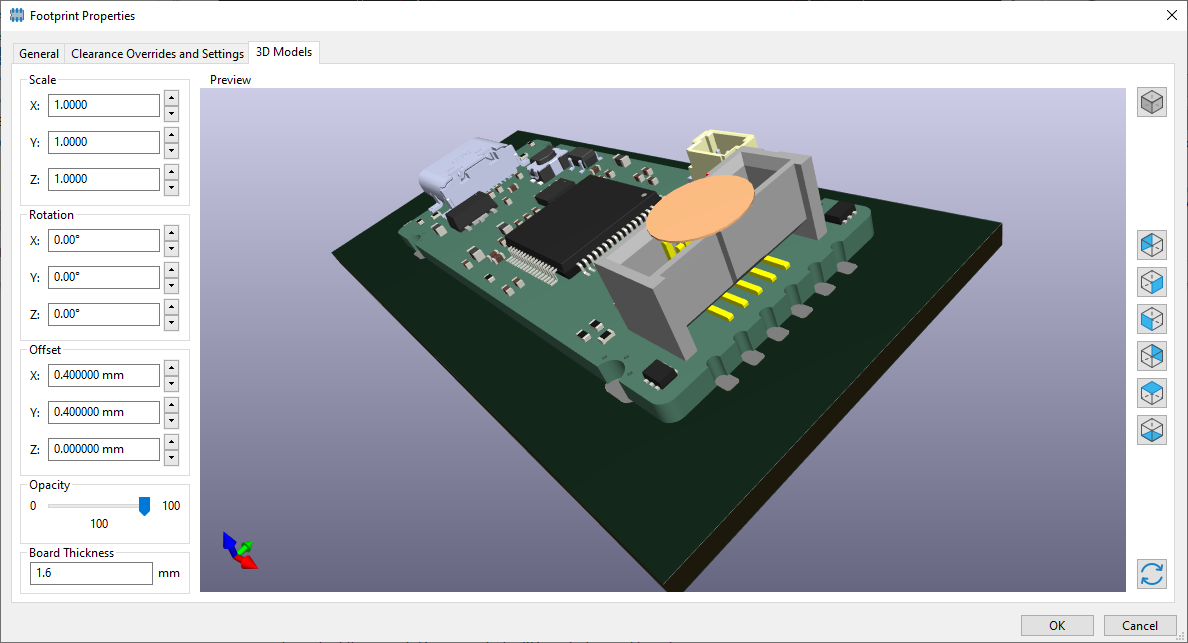This screenshot has width=1188, height=643.
Task: Switch to the top view cube icon
Action: coord(1152,393)
